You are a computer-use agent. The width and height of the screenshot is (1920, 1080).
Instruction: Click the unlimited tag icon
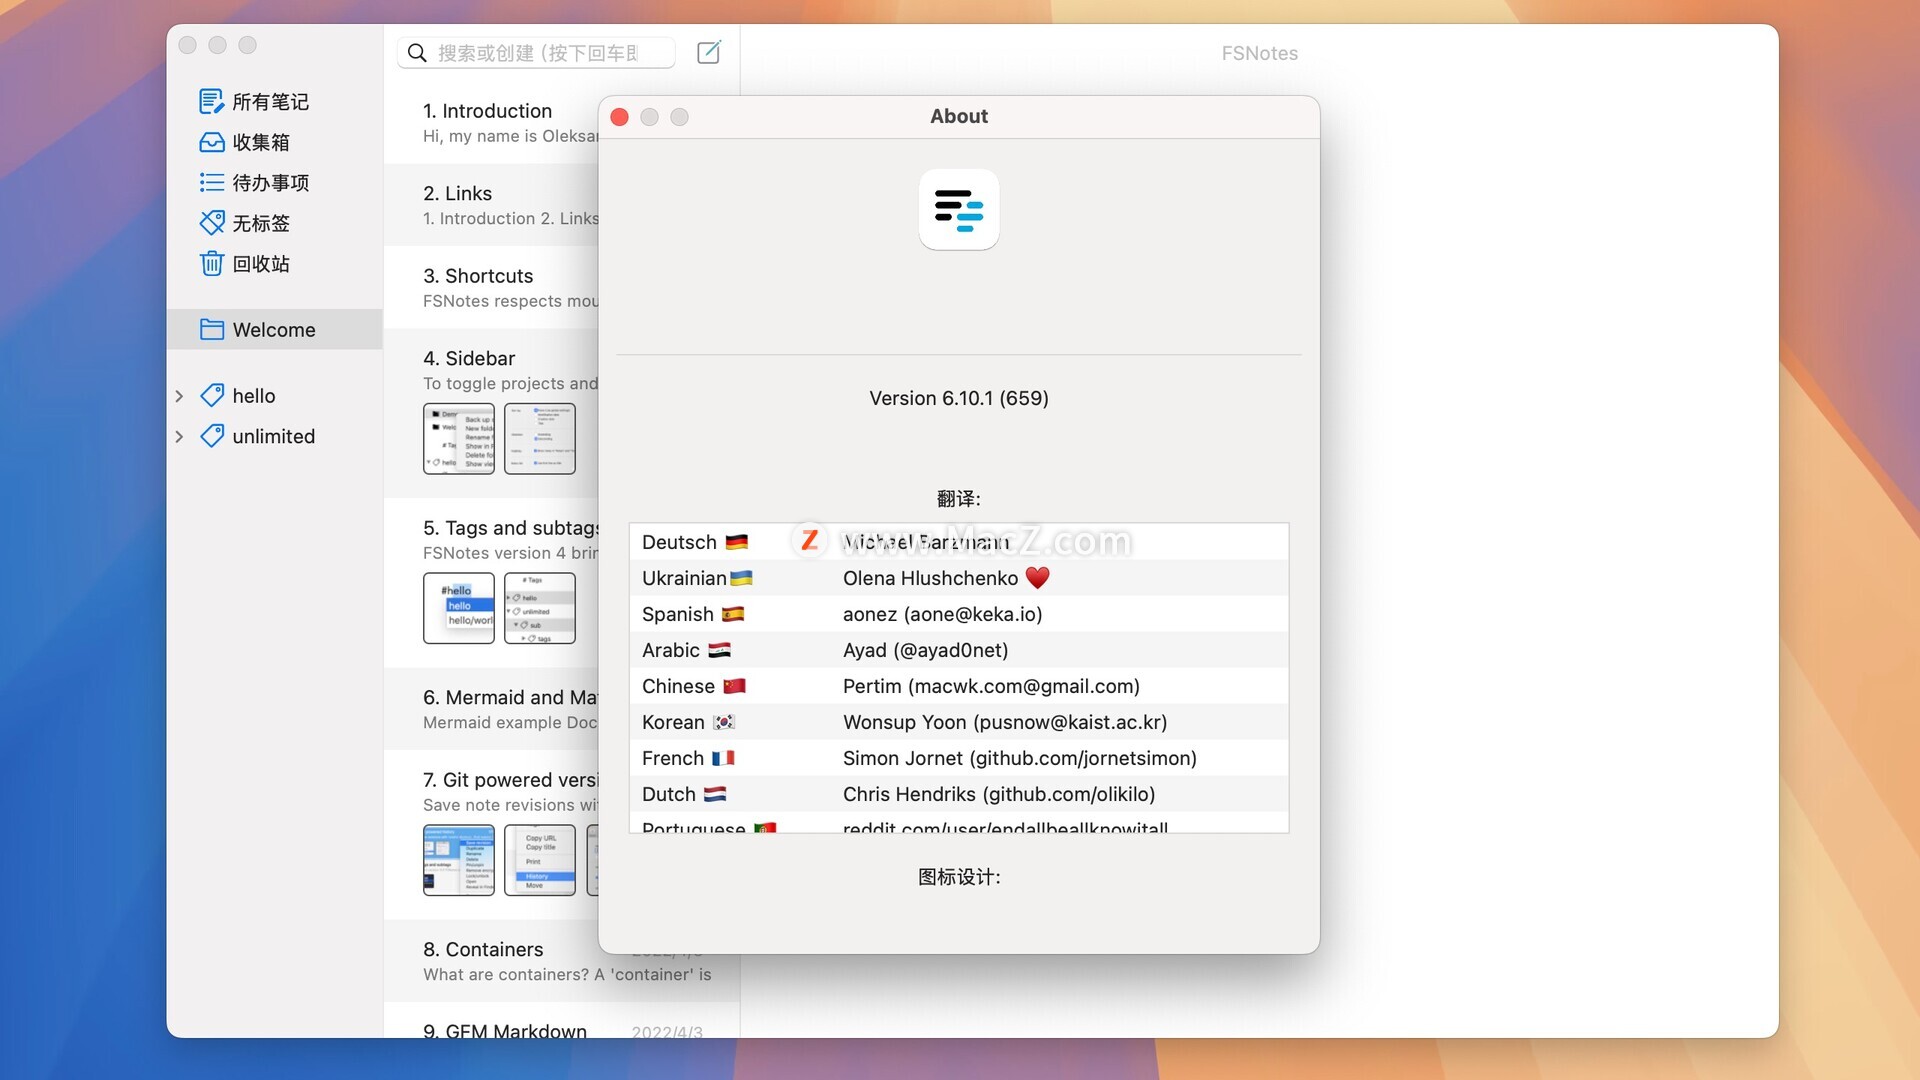pyautogui.click(x=212, y=436)
